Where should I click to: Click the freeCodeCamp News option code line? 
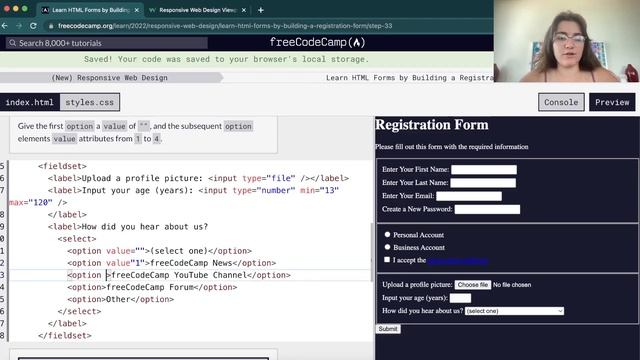171,263
